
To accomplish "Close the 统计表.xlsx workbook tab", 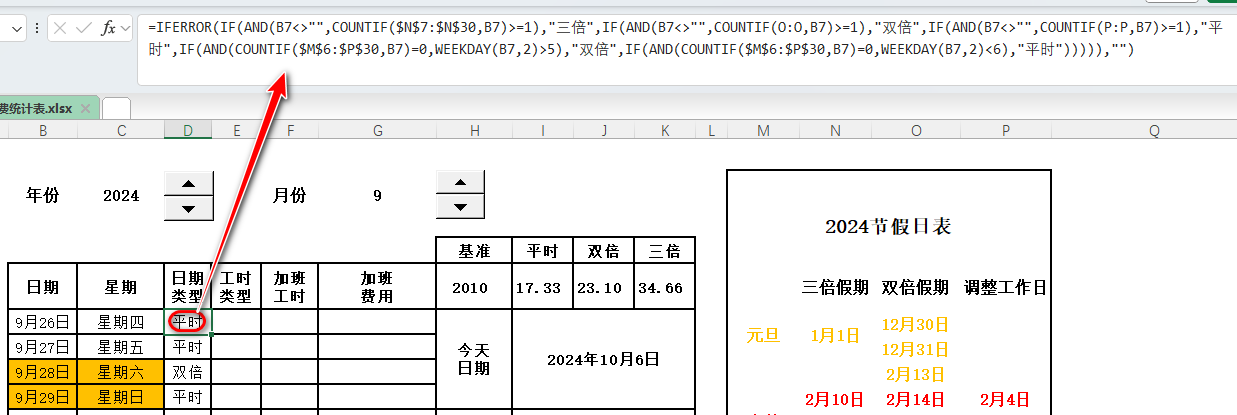I will coord(86,108).
